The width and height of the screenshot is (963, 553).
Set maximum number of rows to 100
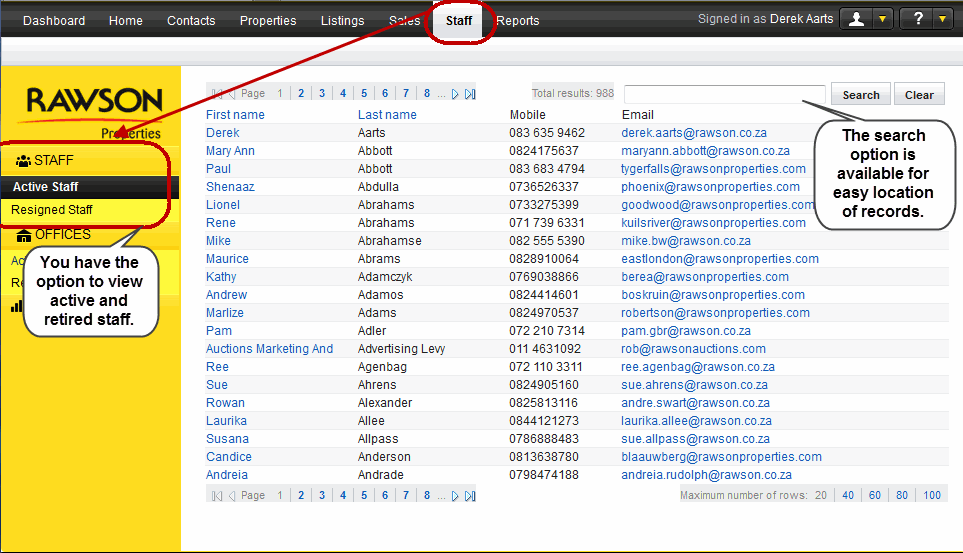click(931, 495)
